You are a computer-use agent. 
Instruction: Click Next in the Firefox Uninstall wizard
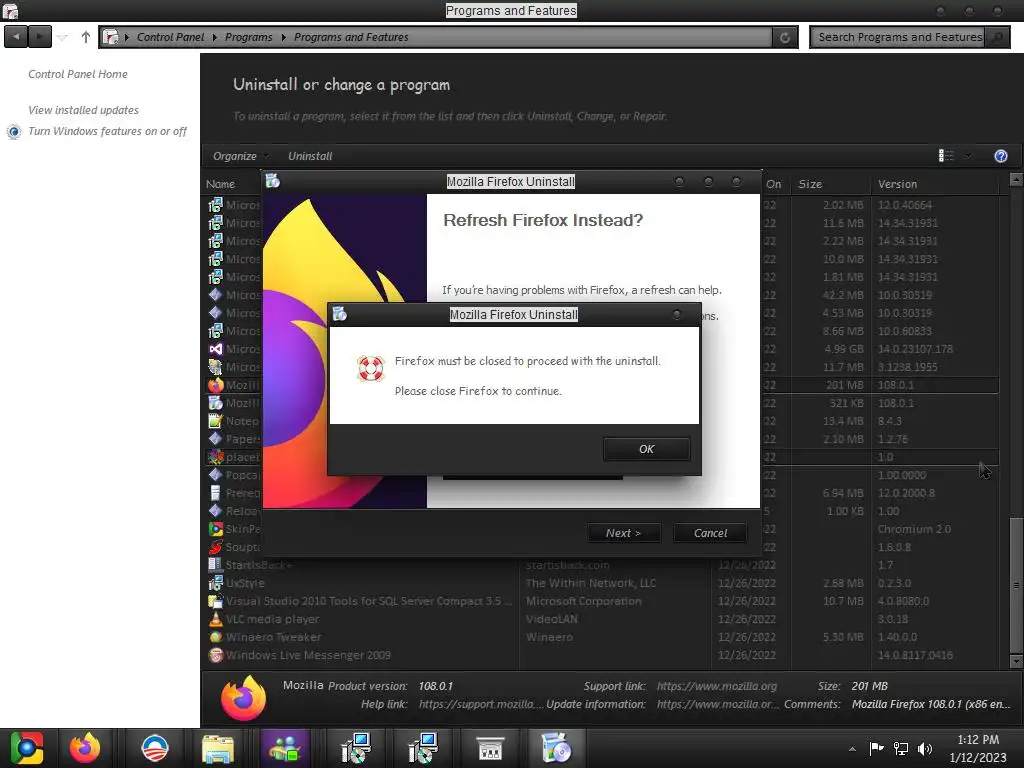click(x=624, y=533)
